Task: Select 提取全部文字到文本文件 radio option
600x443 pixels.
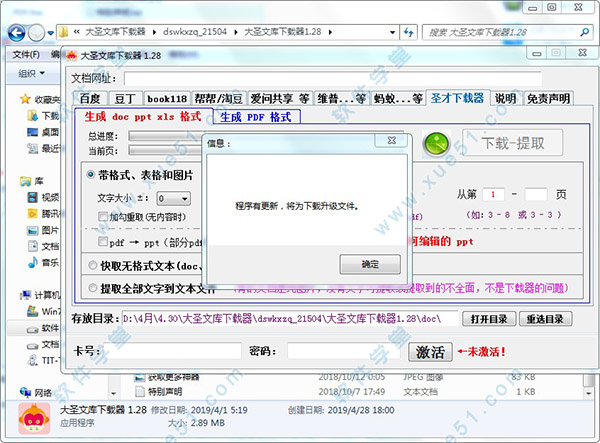Action: (93, 288)
